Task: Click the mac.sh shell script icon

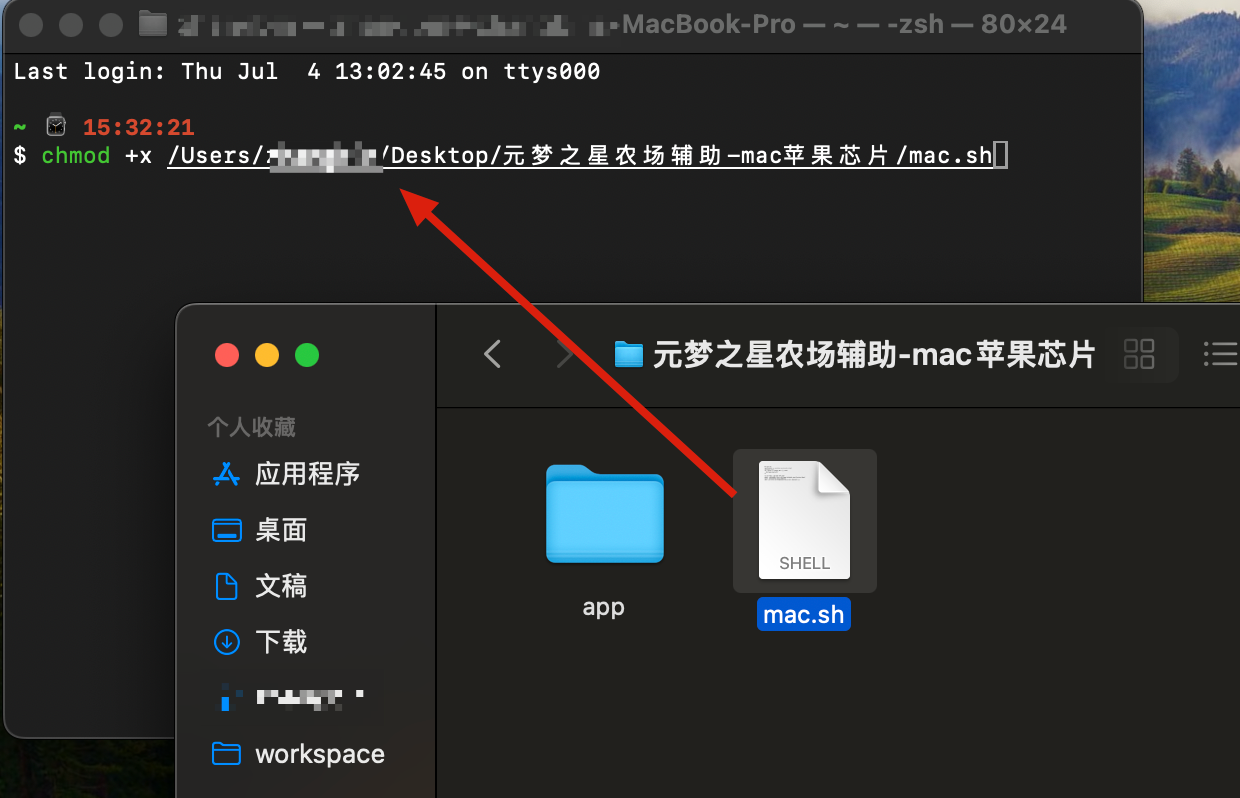Action: click(x=804, y=520)
